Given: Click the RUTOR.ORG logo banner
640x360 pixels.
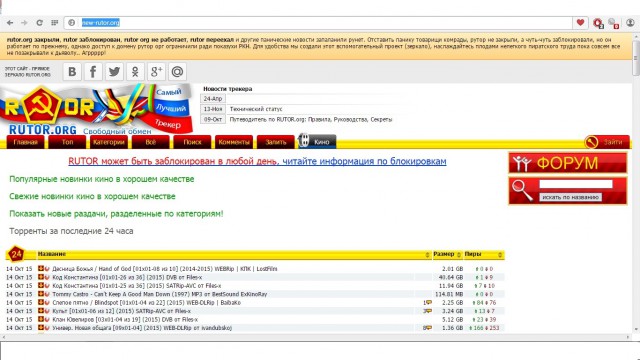Looking at the screenshot, I should (x=96, y=110).
